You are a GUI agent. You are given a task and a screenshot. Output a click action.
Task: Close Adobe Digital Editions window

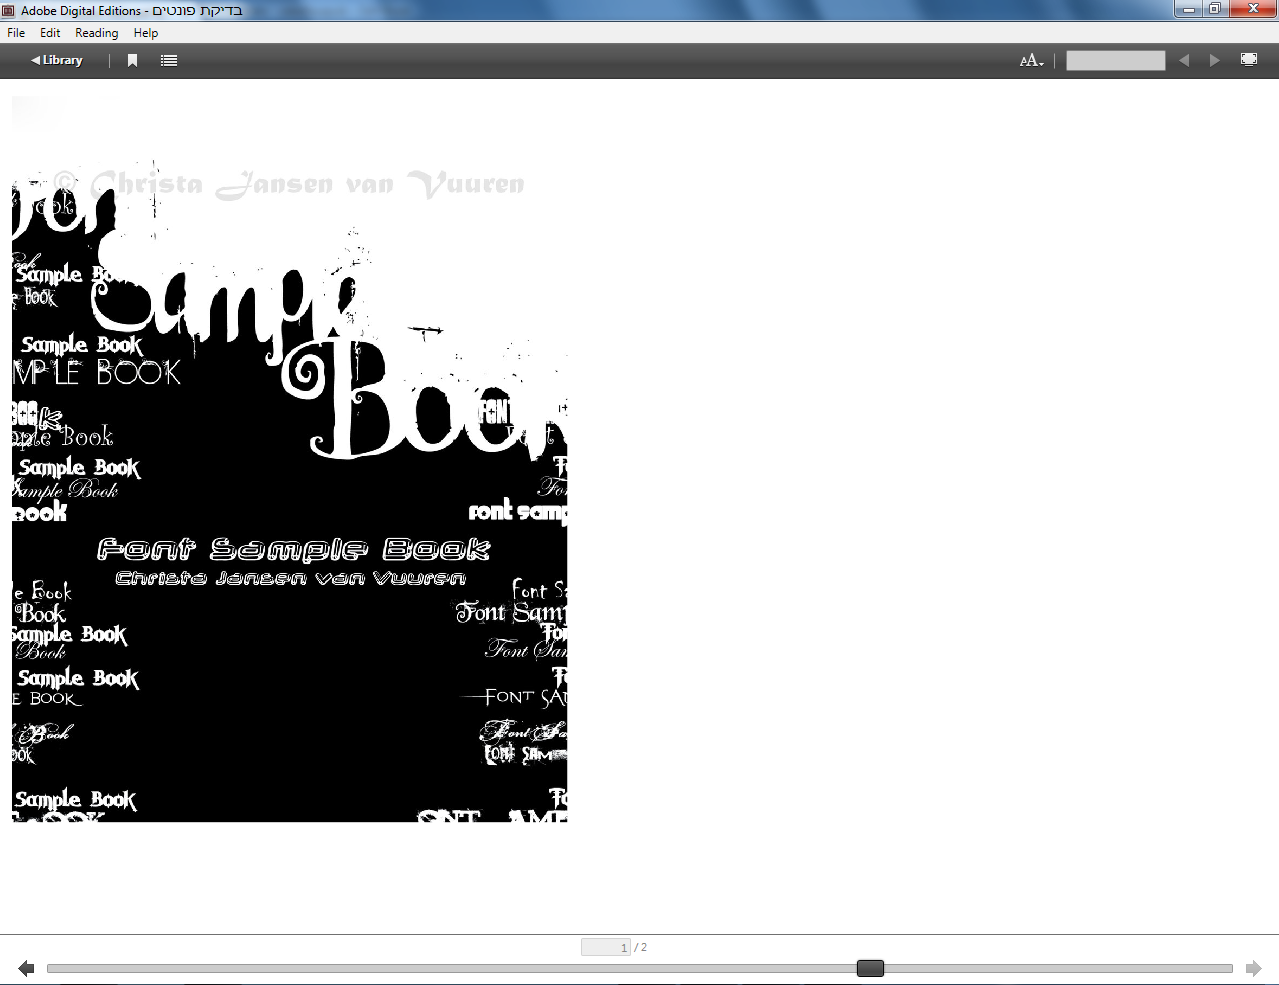pyautogui.click(x=1253, y=9)
